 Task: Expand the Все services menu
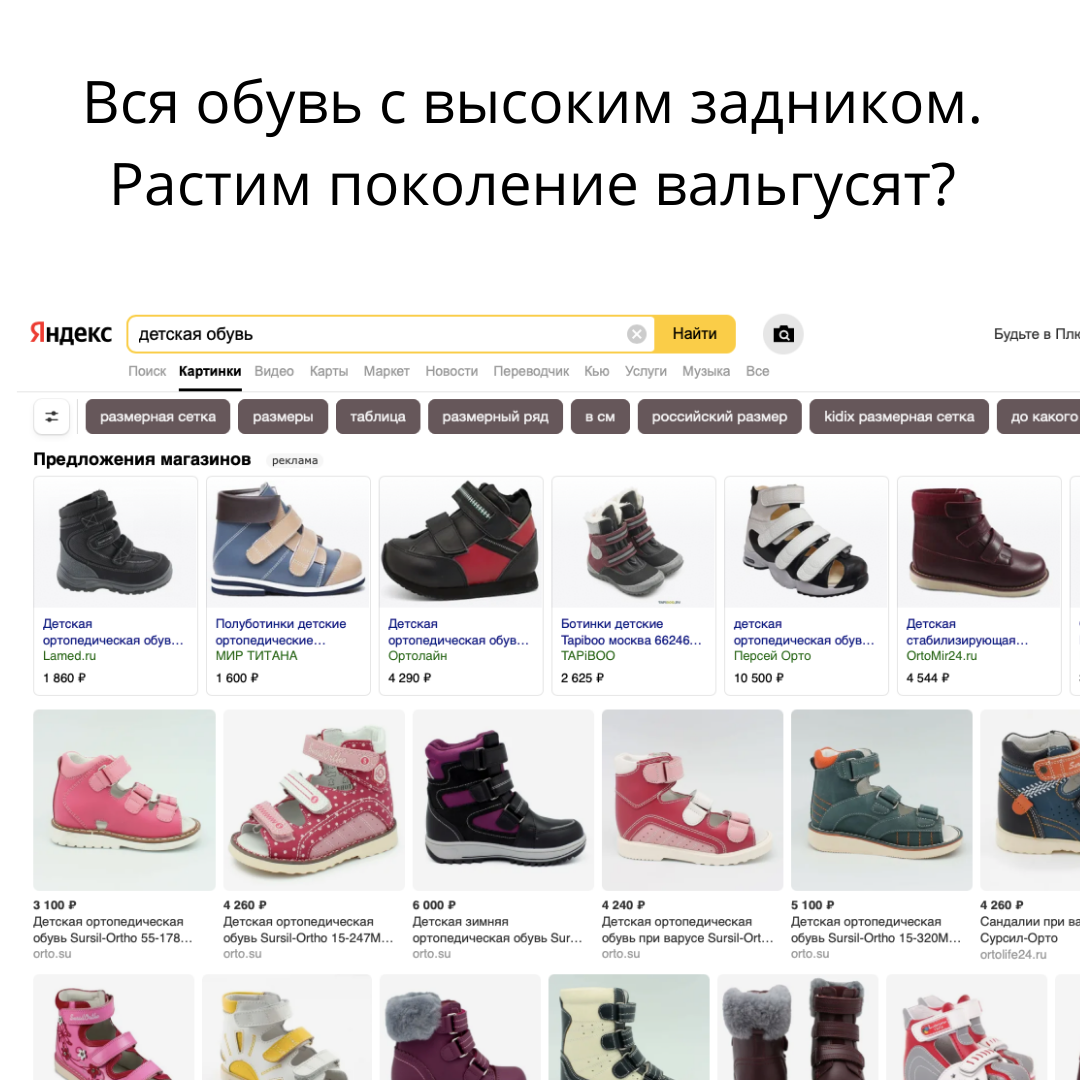pos(757,371)
